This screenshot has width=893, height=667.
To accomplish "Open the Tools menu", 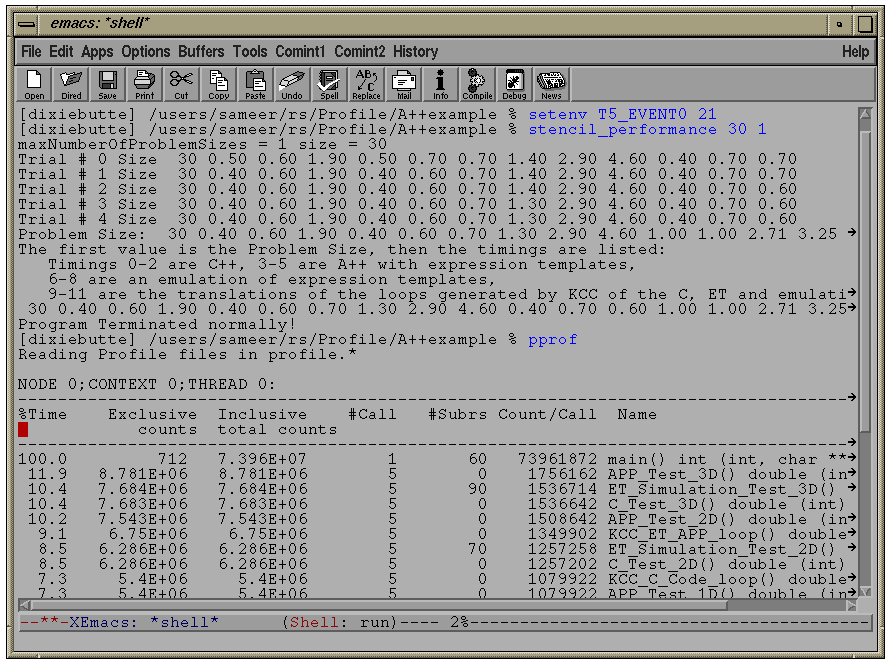I will click(x=249, y=52).
